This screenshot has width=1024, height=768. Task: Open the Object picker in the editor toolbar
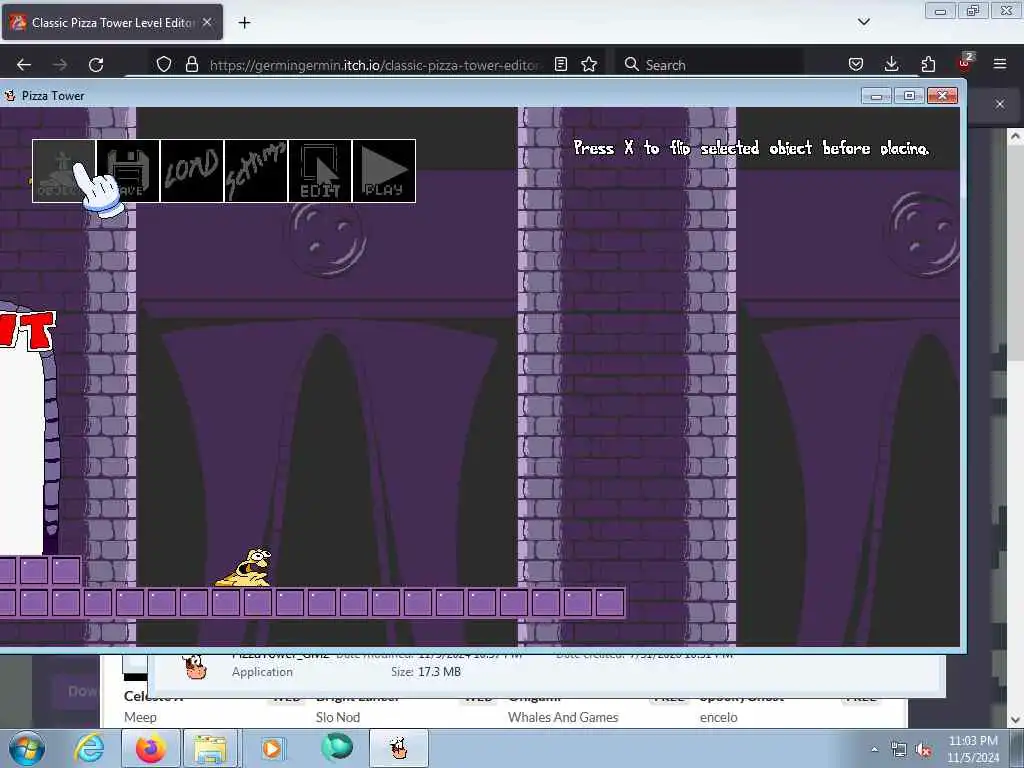pyautogui.click(x=64, y=171)
